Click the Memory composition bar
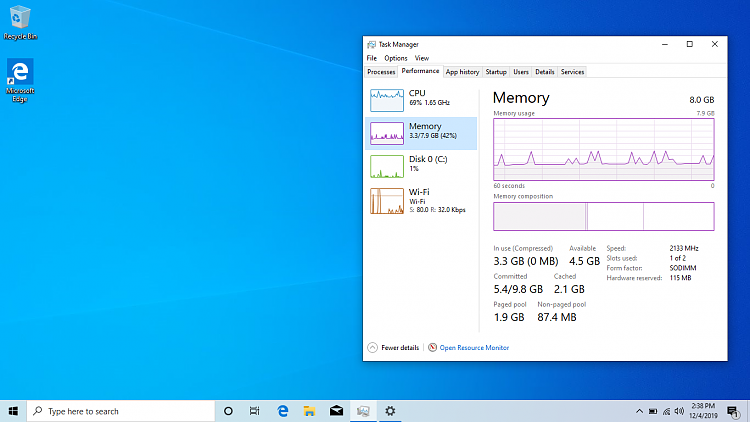 click(604, 216)
